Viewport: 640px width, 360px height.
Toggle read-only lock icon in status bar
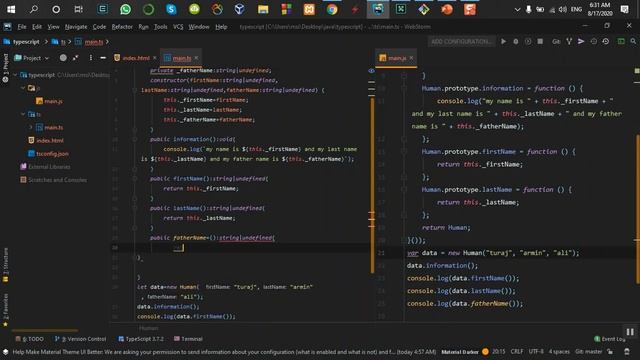coord(610,351)
